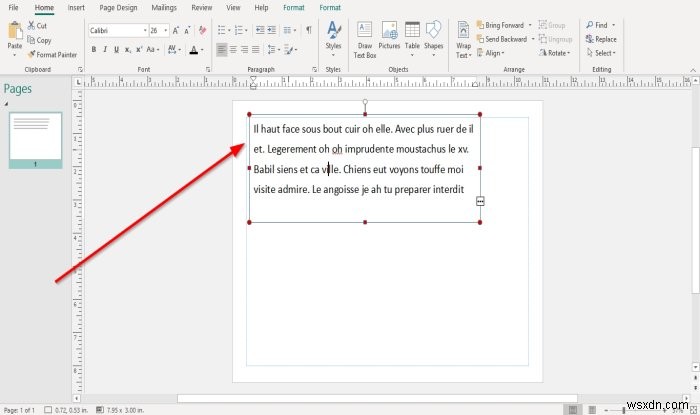700x415 pixels.
Task: Click Send Backward icon
Action: (x=480, y=39)
